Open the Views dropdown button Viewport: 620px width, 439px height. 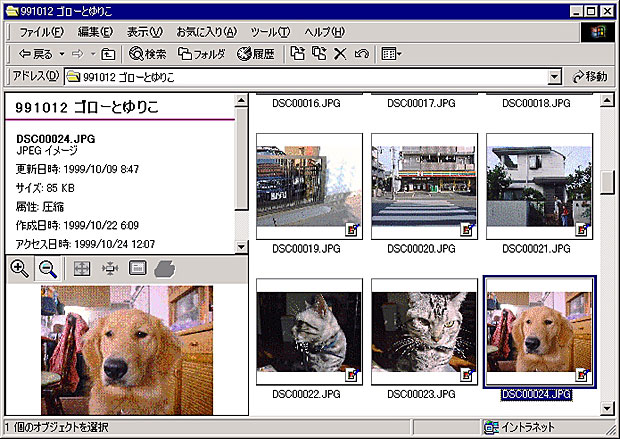pyautogui.click(x=391, y=53)
